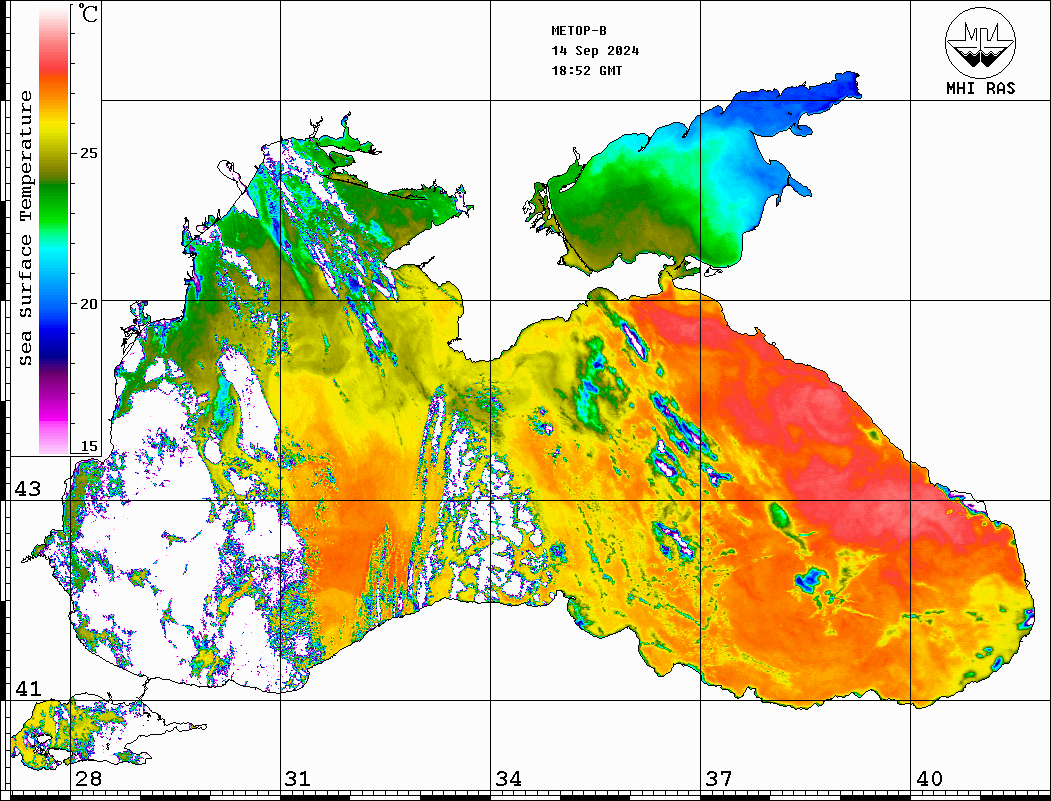Viewport: 1051px width, 801px height.
Task: Click the MHI RAS logo emblem
Action: click(981, 42)
